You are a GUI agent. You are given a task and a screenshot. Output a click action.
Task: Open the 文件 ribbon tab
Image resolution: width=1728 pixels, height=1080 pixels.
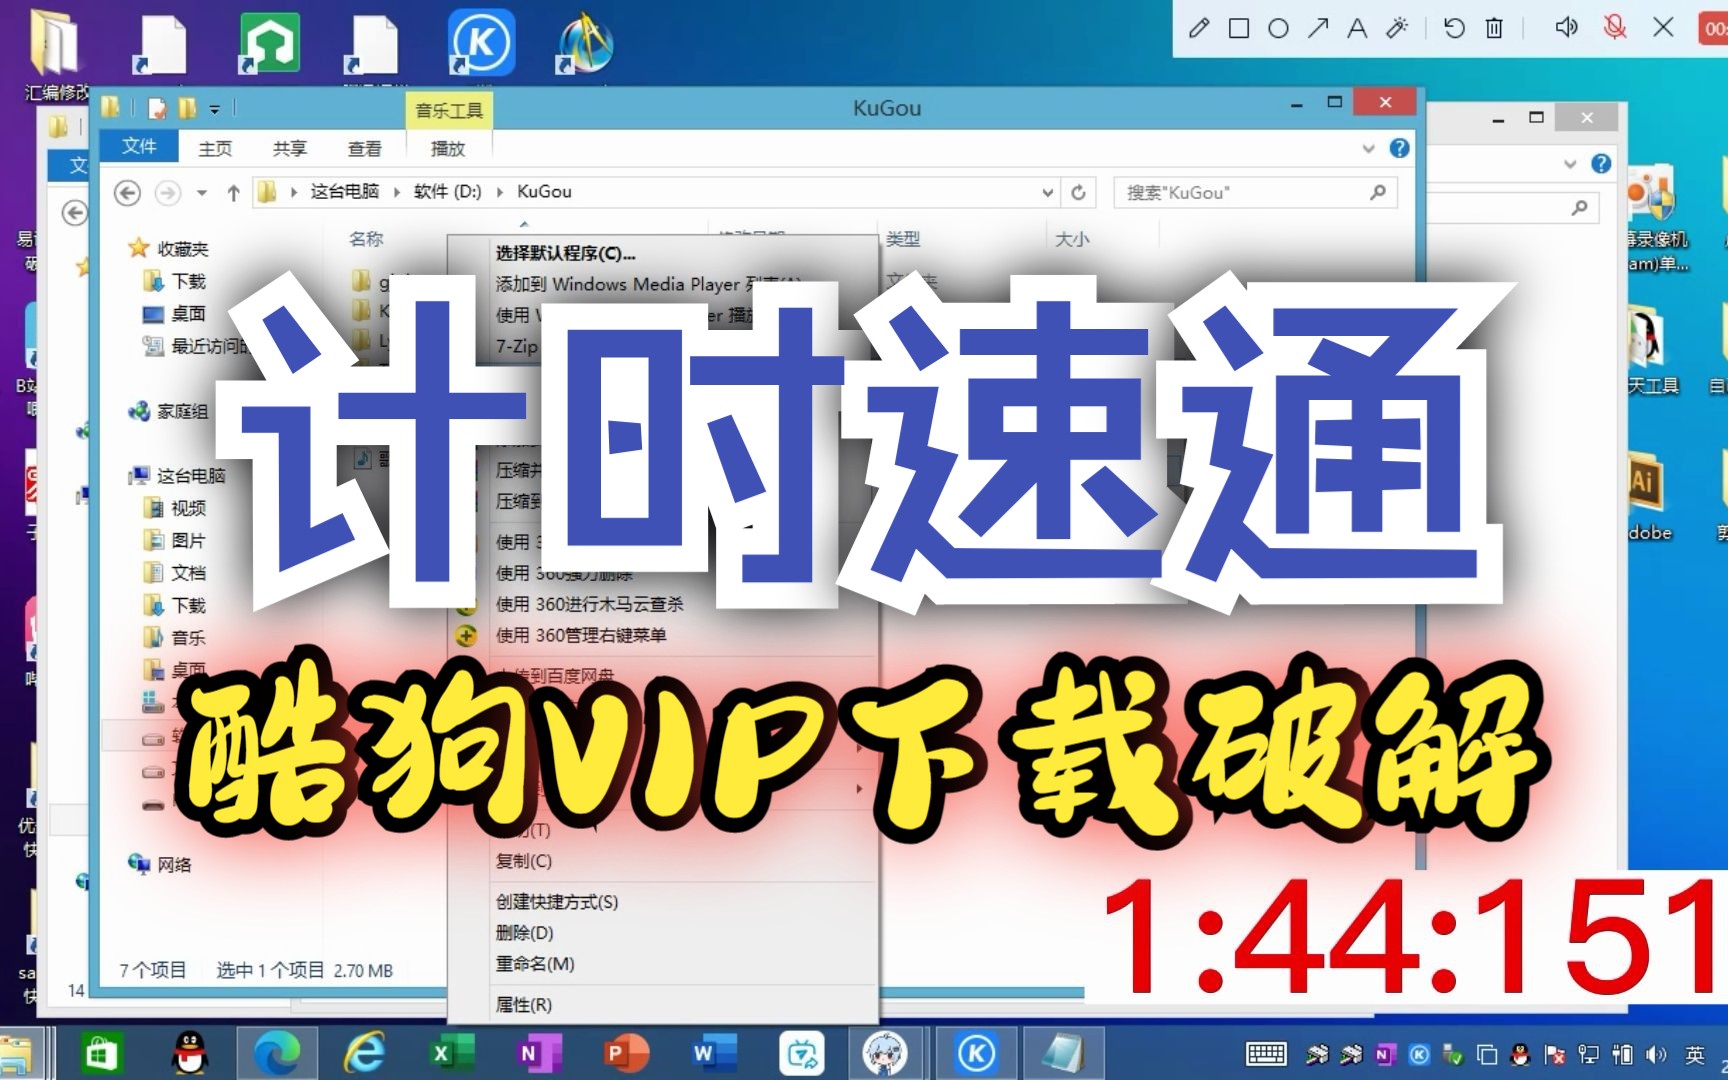click(139, 146)
